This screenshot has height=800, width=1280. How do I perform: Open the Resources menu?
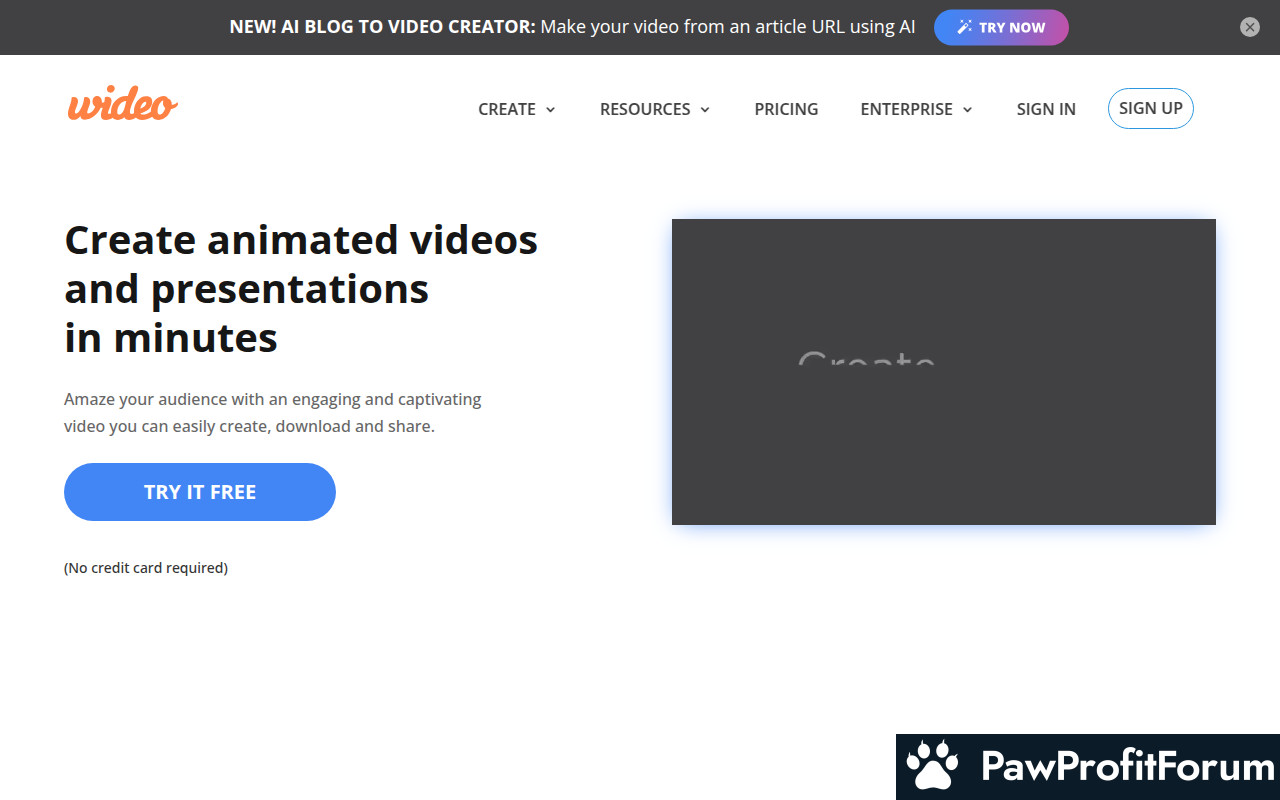pos(655,109)
